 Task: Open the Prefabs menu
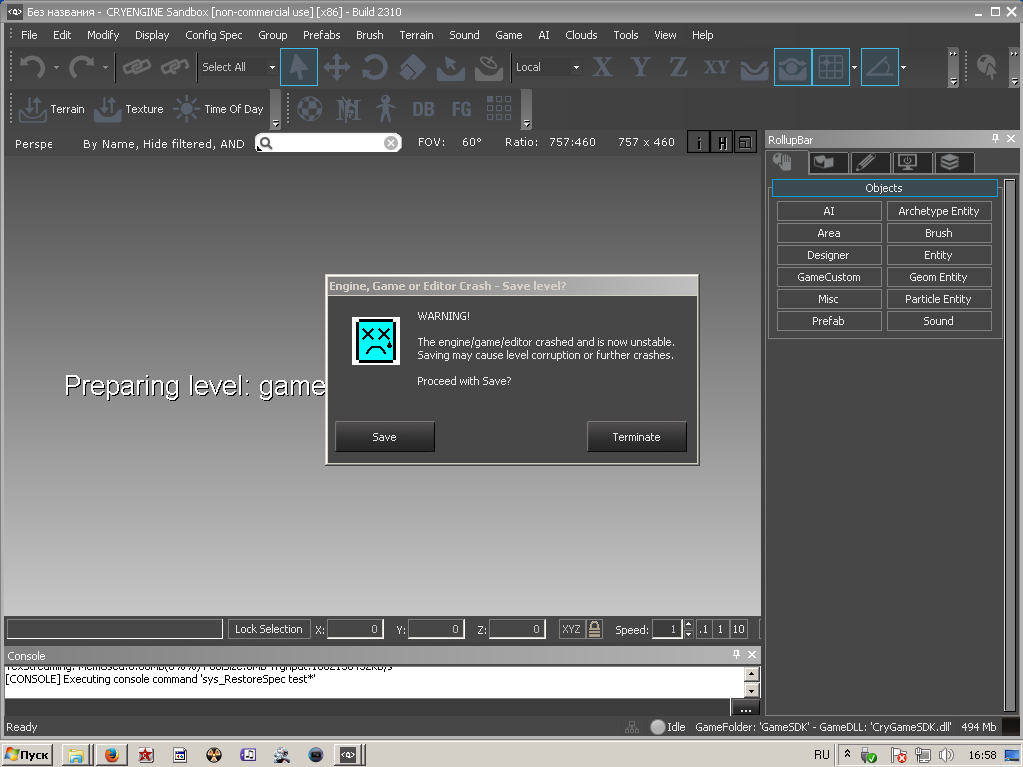pyautogui.click(x=322, y=35)
